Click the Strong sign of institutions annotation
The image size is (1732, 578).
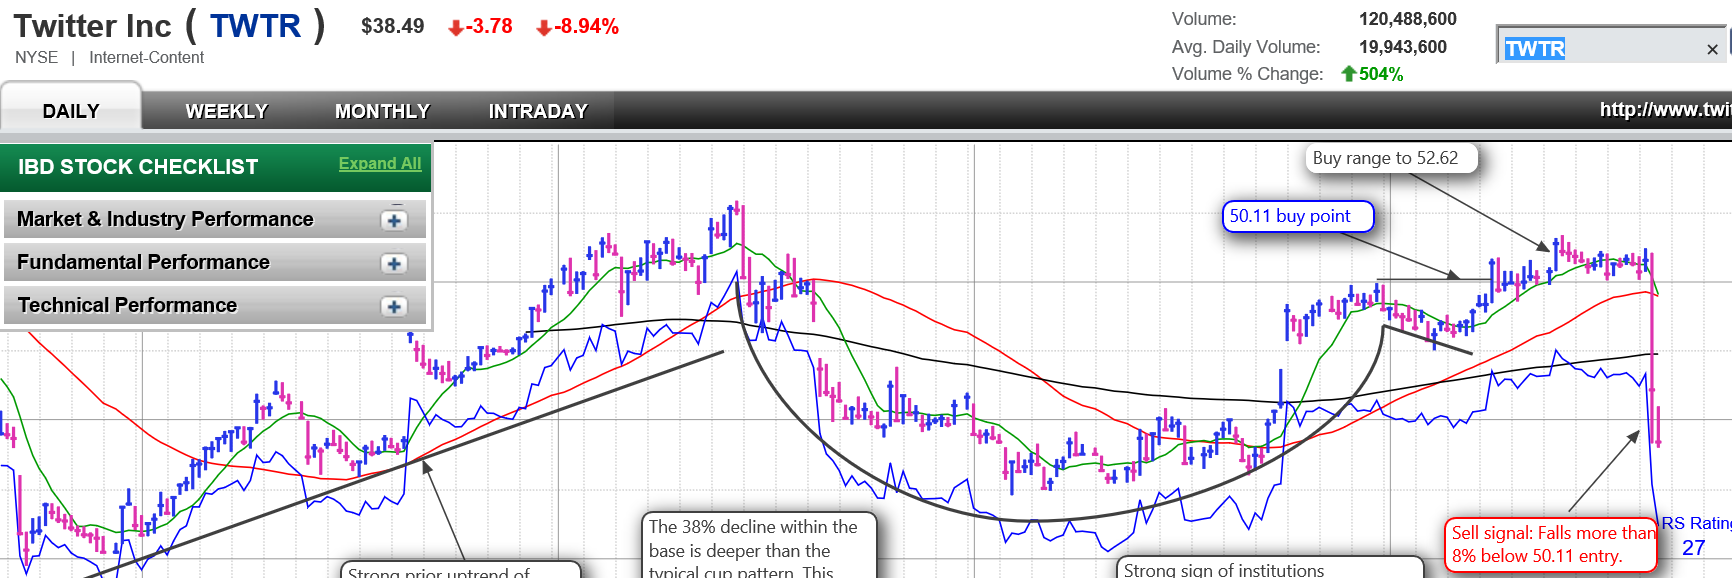(x=1269, y=567)
